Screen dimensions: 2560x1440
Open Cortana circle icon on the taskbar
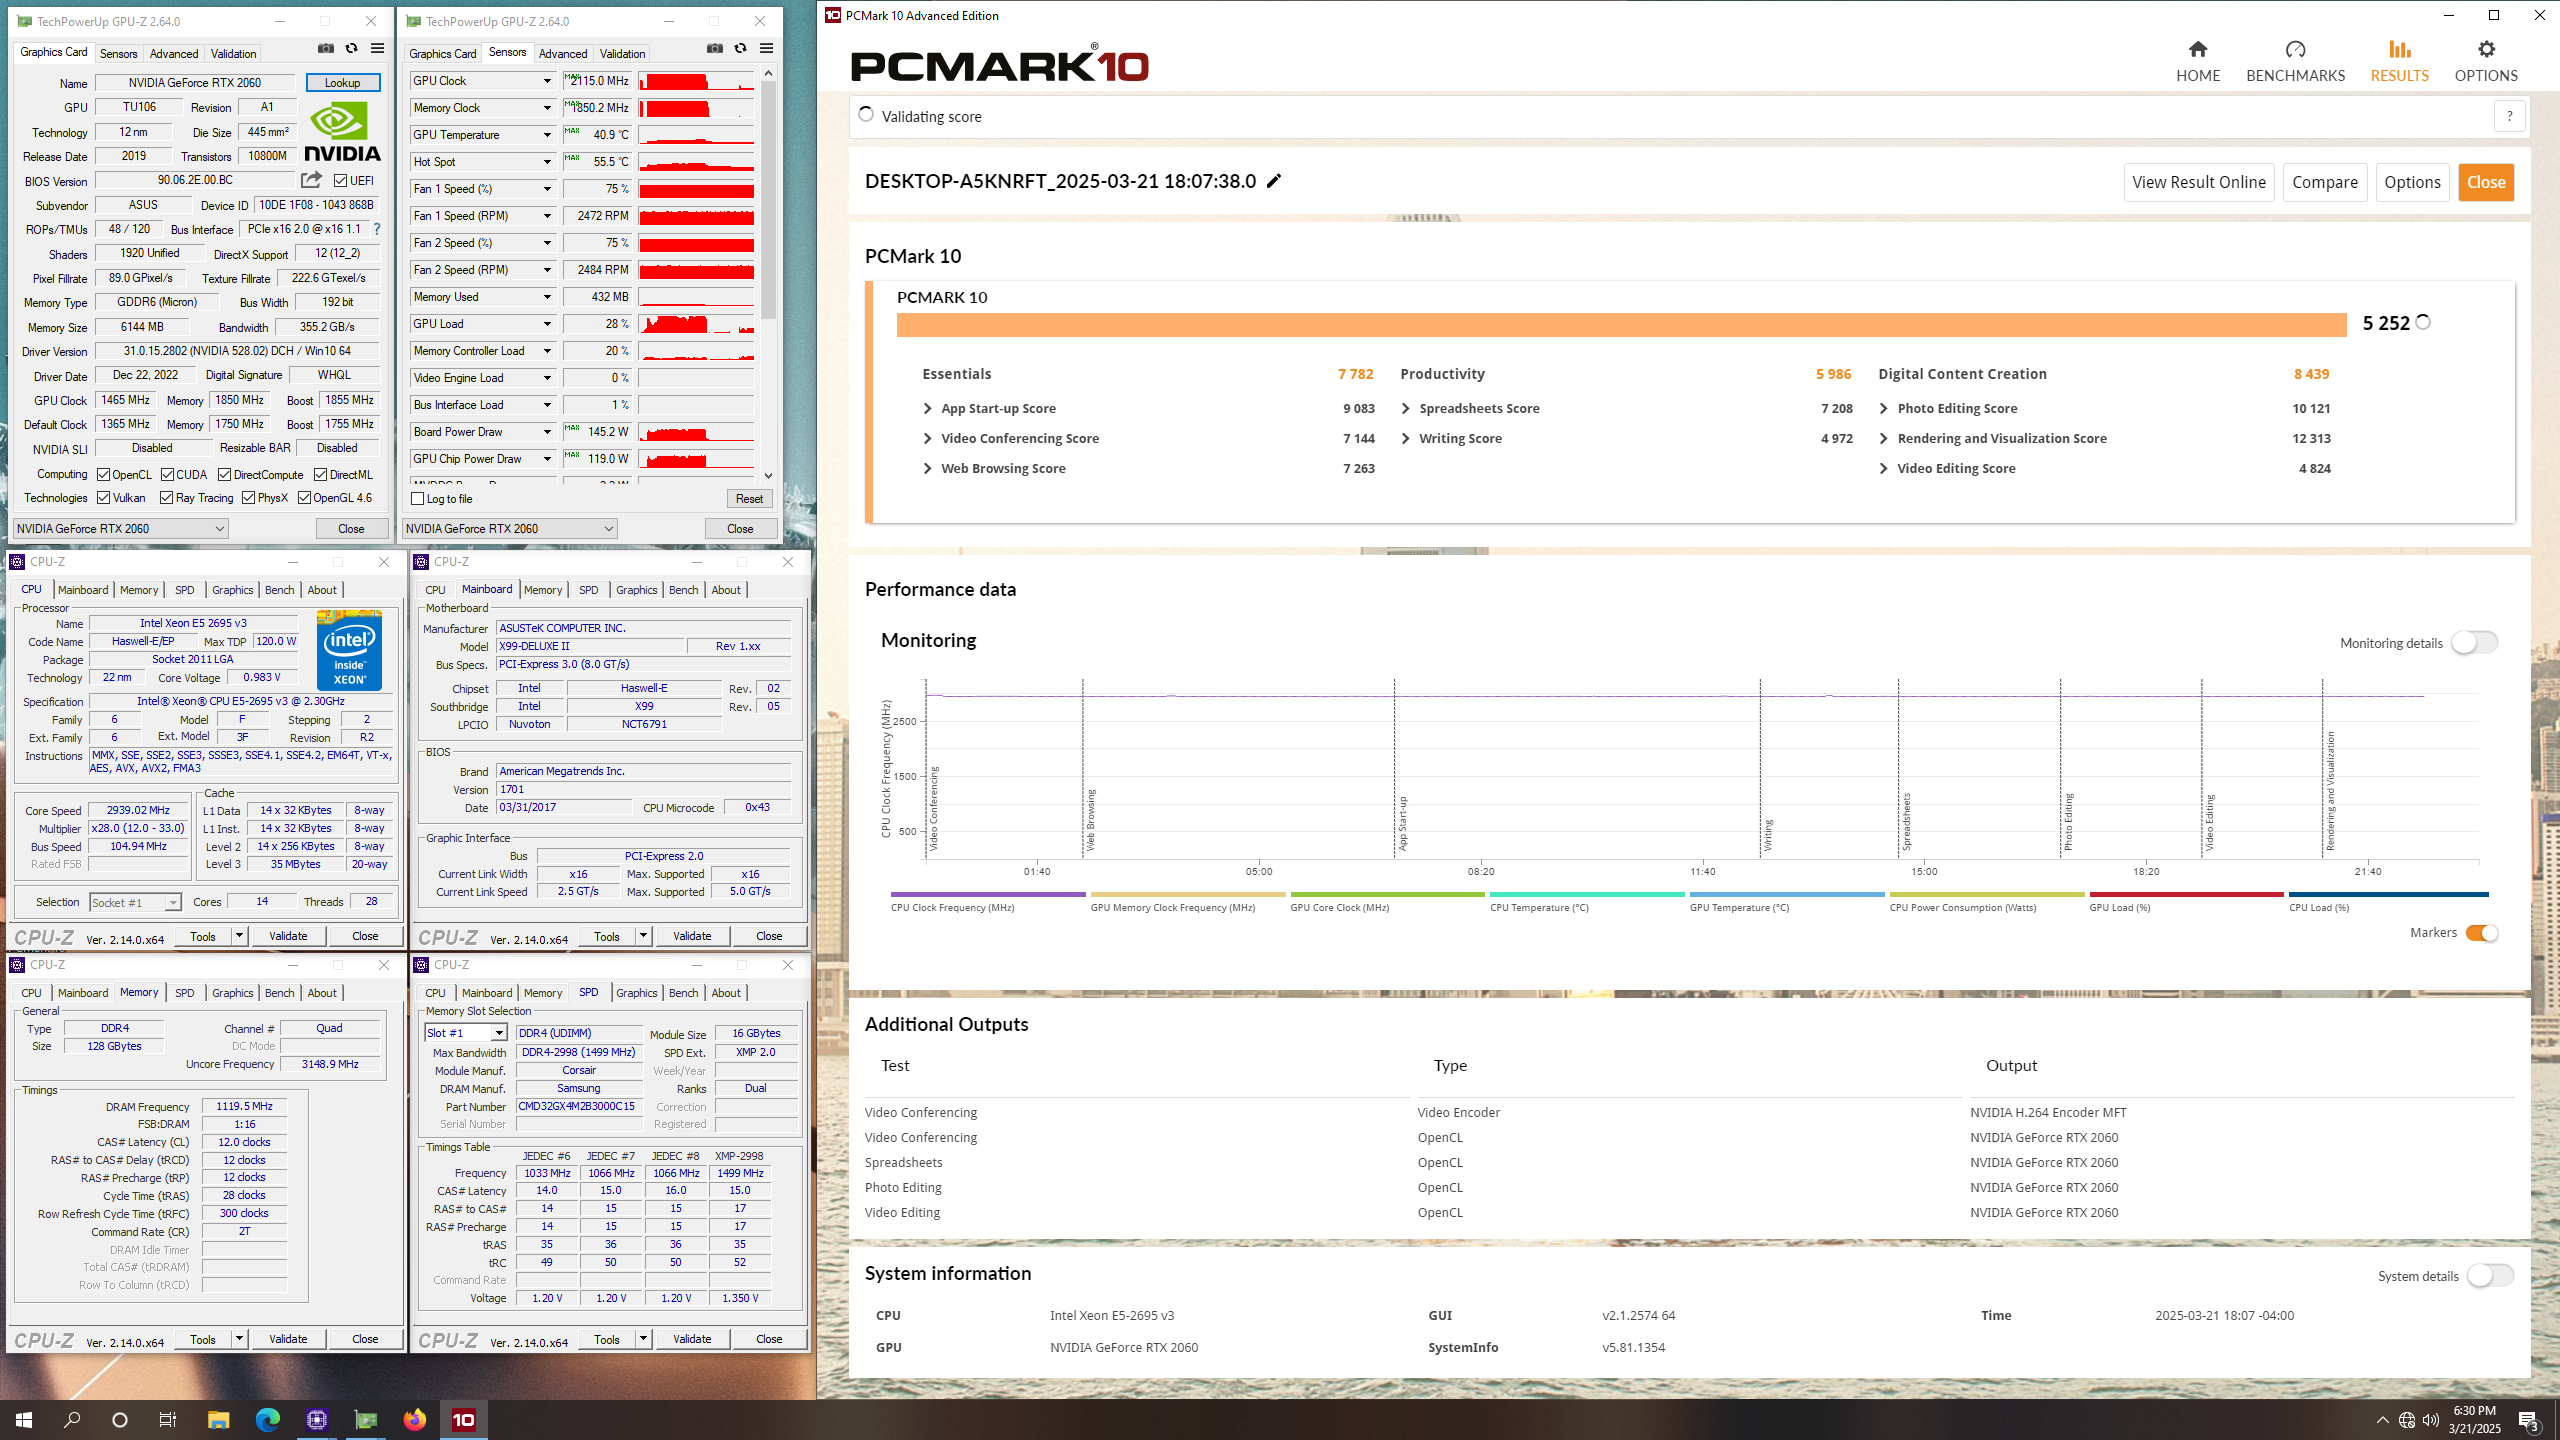[x=120, y=1419]
